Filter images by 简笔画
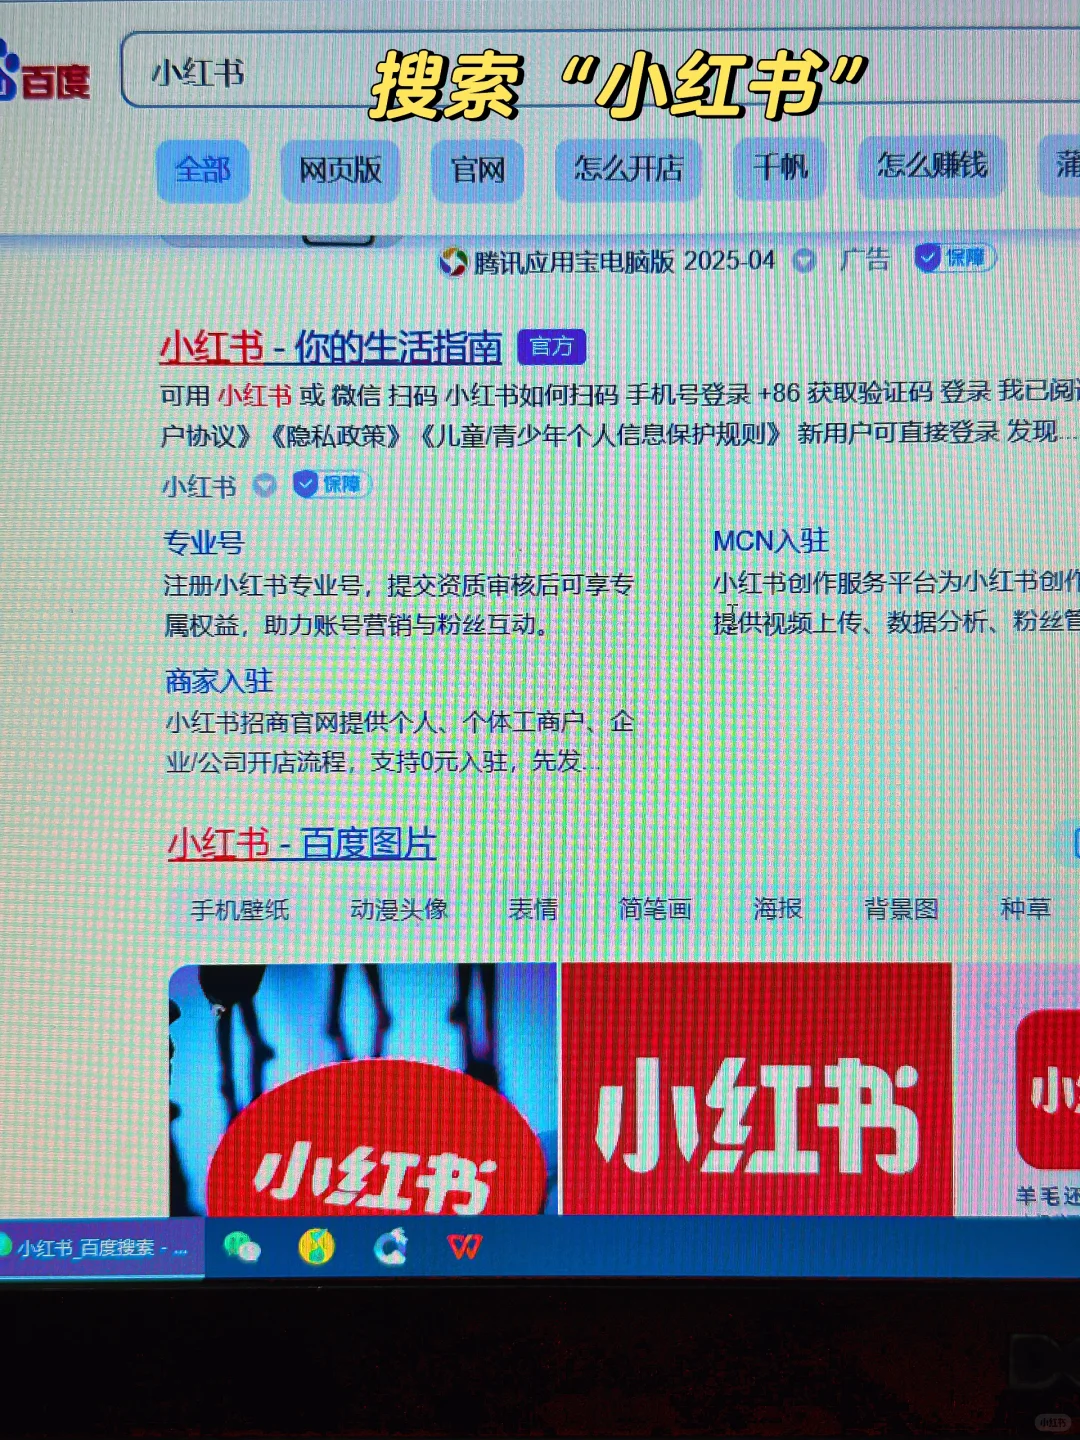 (x=655, y=908)
